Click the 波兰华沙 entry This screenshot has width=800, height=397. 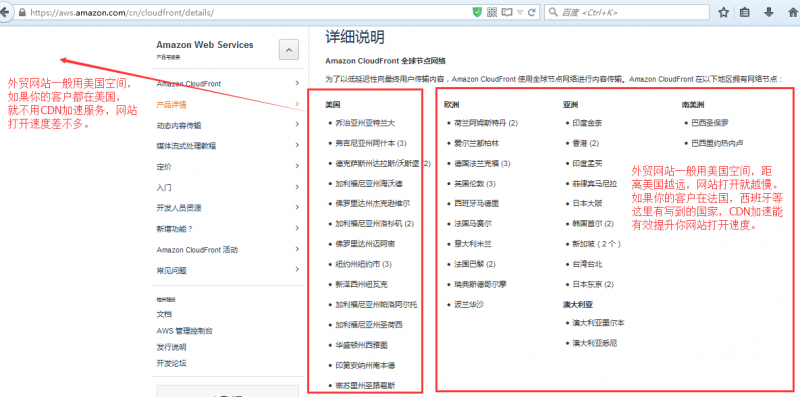[468, 304]
